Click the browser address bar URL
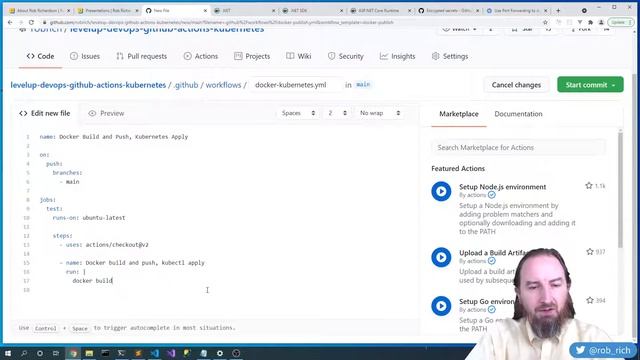The height and width of the screenshot is (360, 640). pyautogui.click(x=222, y=22)
